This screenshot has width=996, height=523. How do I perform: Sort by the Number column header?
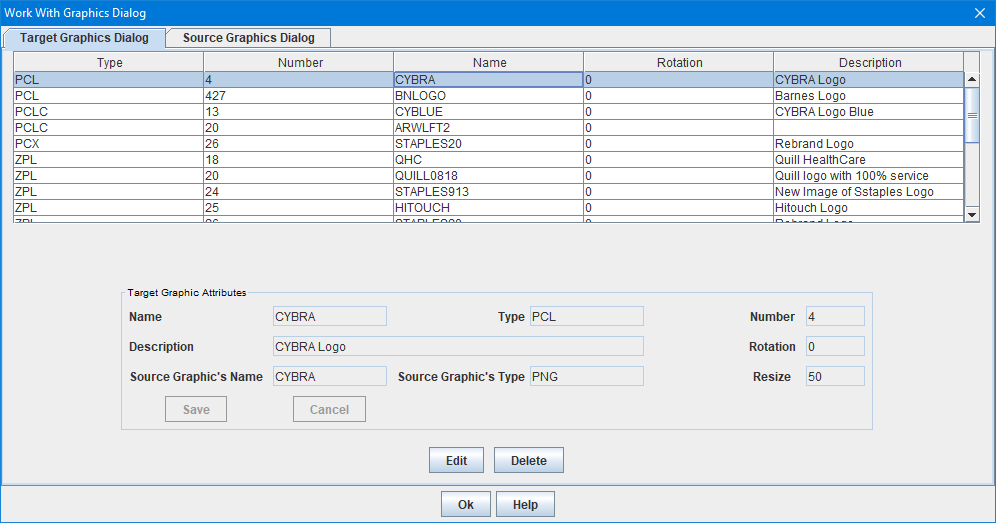click(299, 62)
